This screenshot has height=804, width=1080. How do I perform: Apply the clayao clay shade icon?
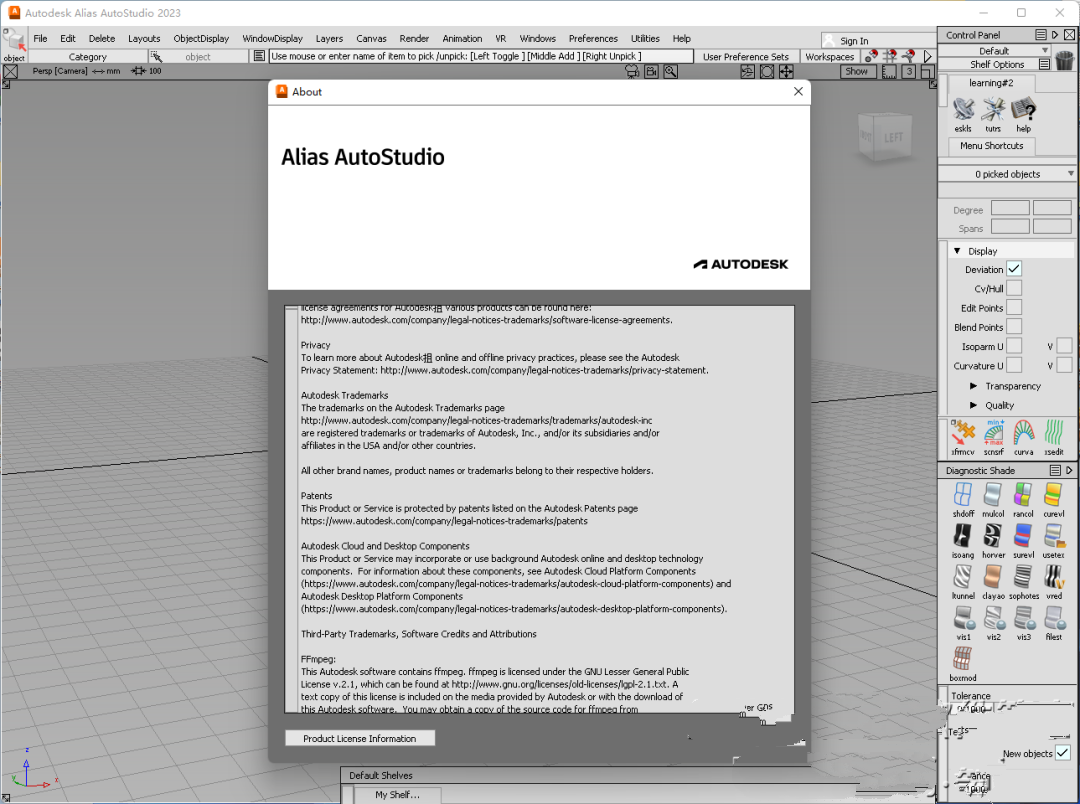point(993,577)
